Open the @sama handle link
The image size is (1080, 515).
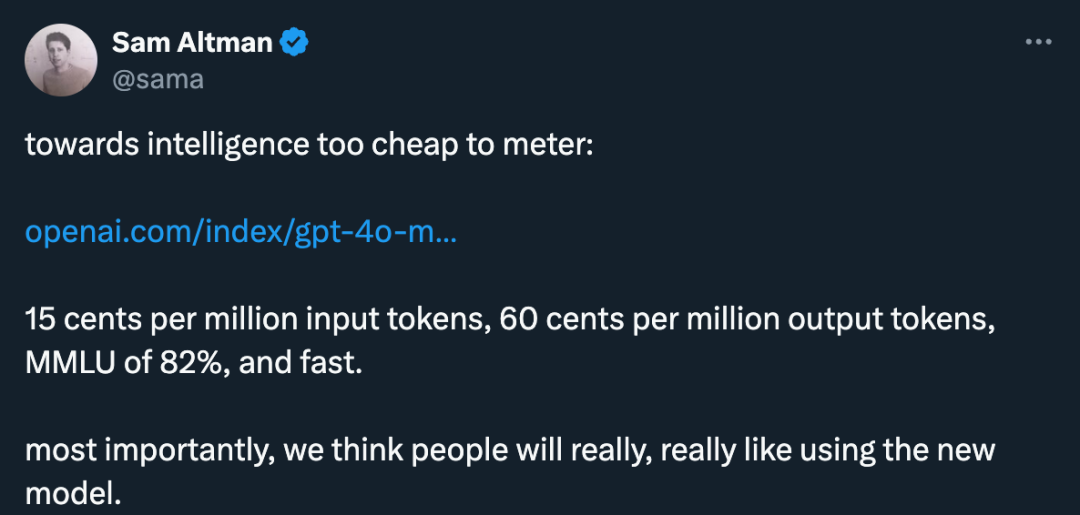[x=158, y=79]
